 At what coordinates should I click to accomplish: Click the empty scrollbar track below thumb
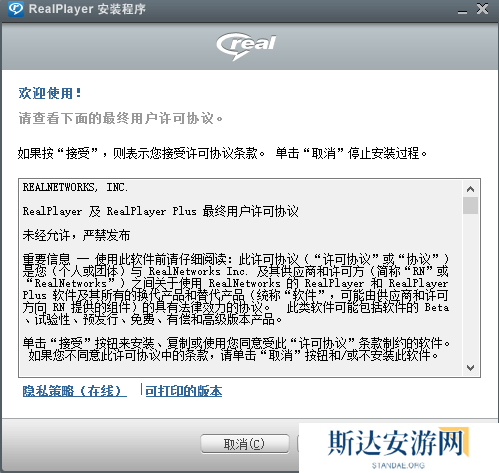[470, 287]
